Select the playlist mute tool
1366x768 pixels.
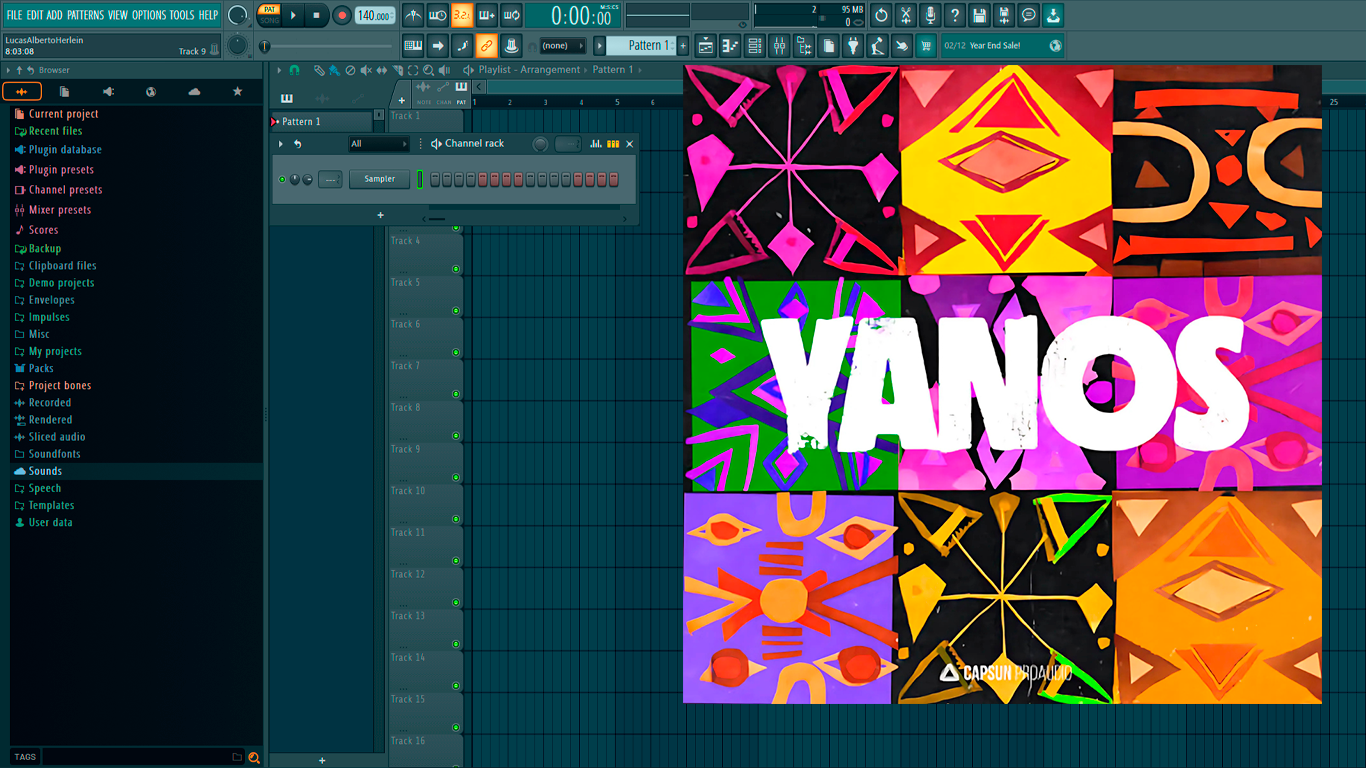tap(365, 70)
